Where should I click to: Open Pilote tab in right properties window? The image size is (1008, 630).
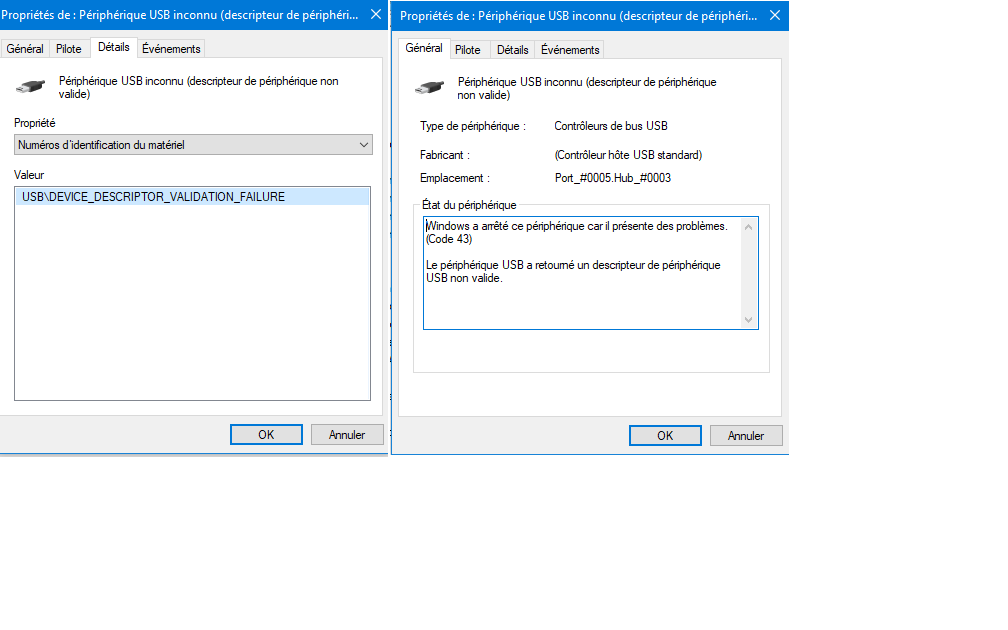pos(467,50)
